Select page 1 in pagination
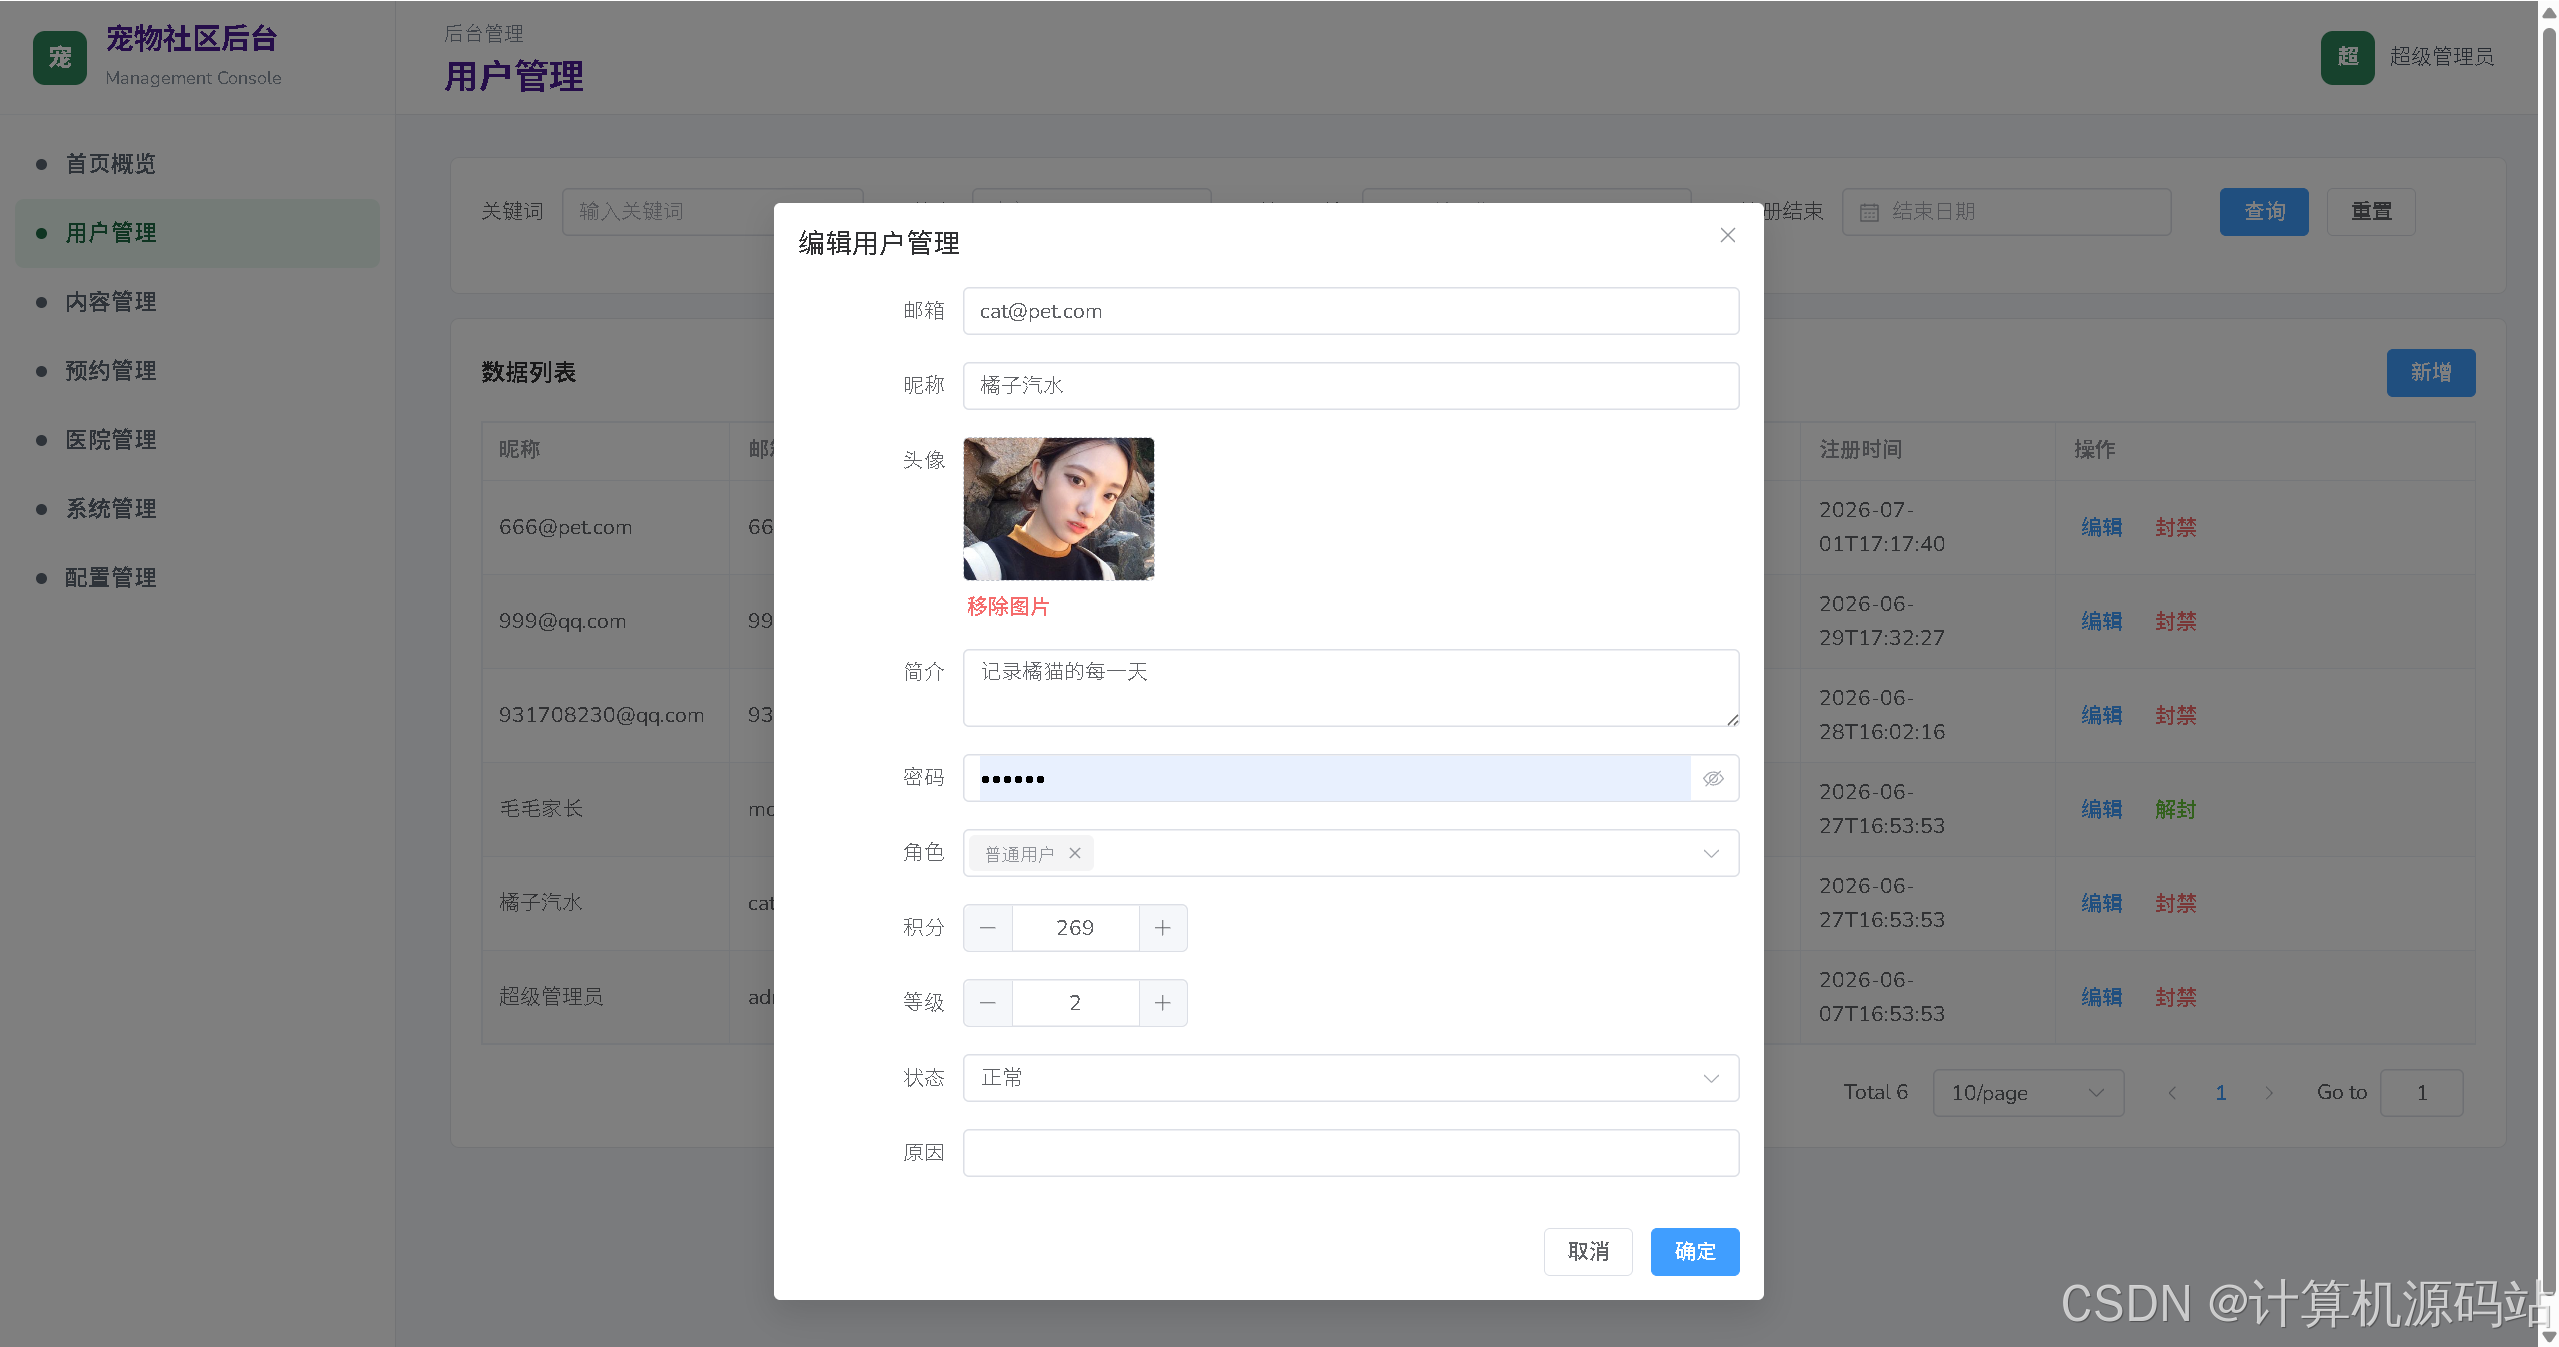Viewport: 2559px width, 1347px height. tap(2220, 1093)
